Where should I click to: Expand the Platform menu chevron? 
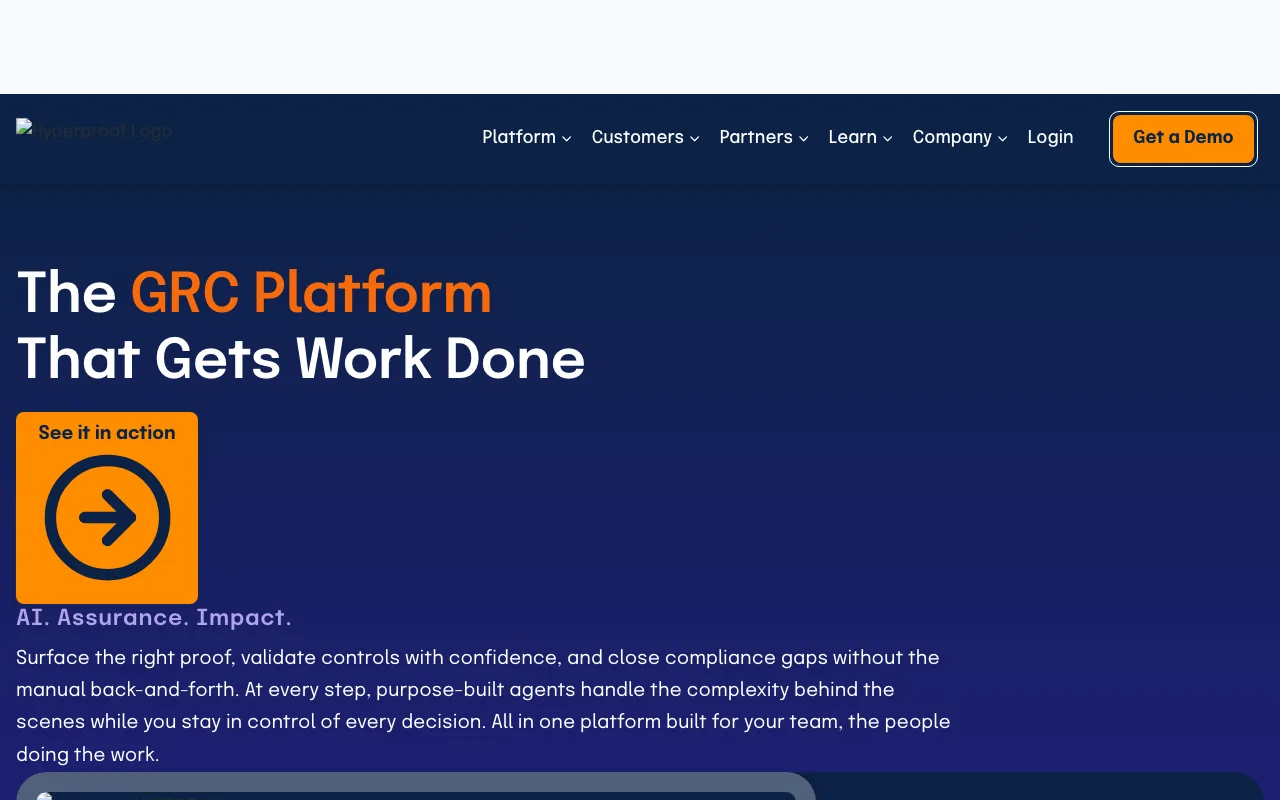point(566,139)
